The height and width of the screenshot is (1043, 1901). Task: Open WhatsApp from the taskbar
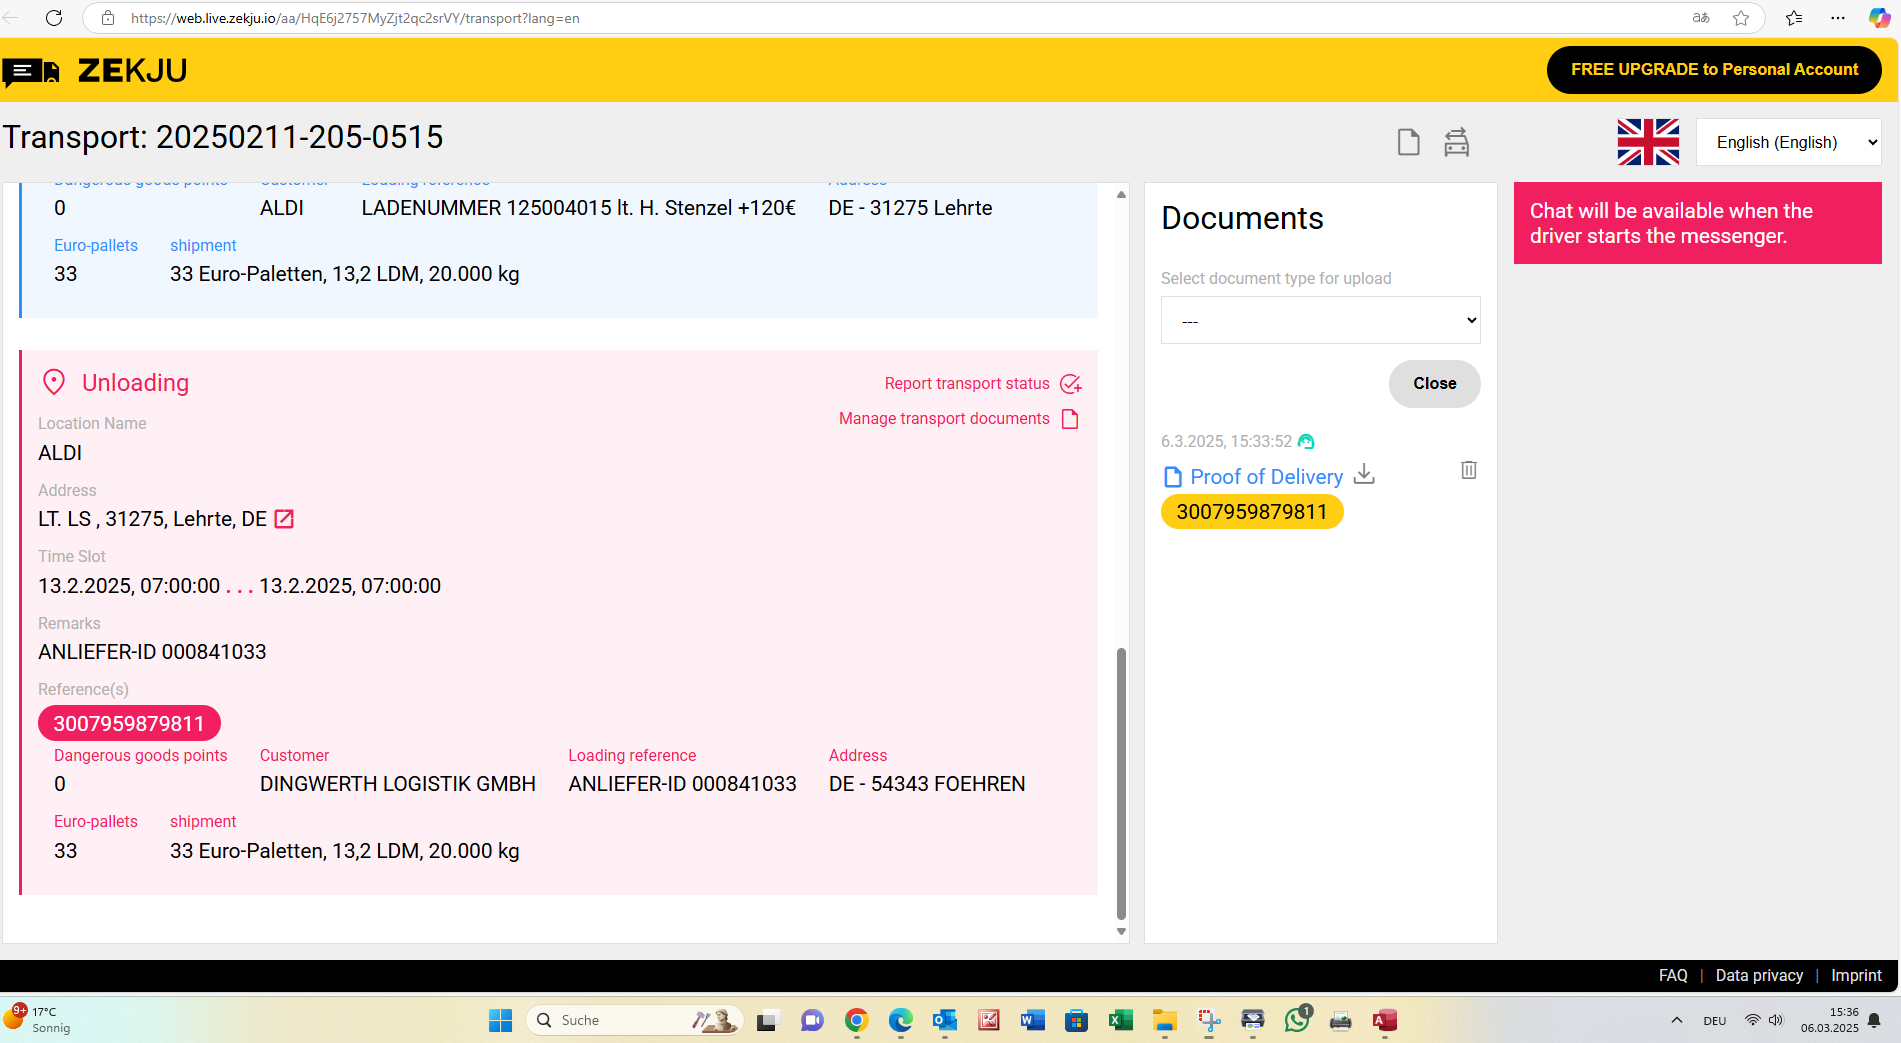pos(1298,1019)
